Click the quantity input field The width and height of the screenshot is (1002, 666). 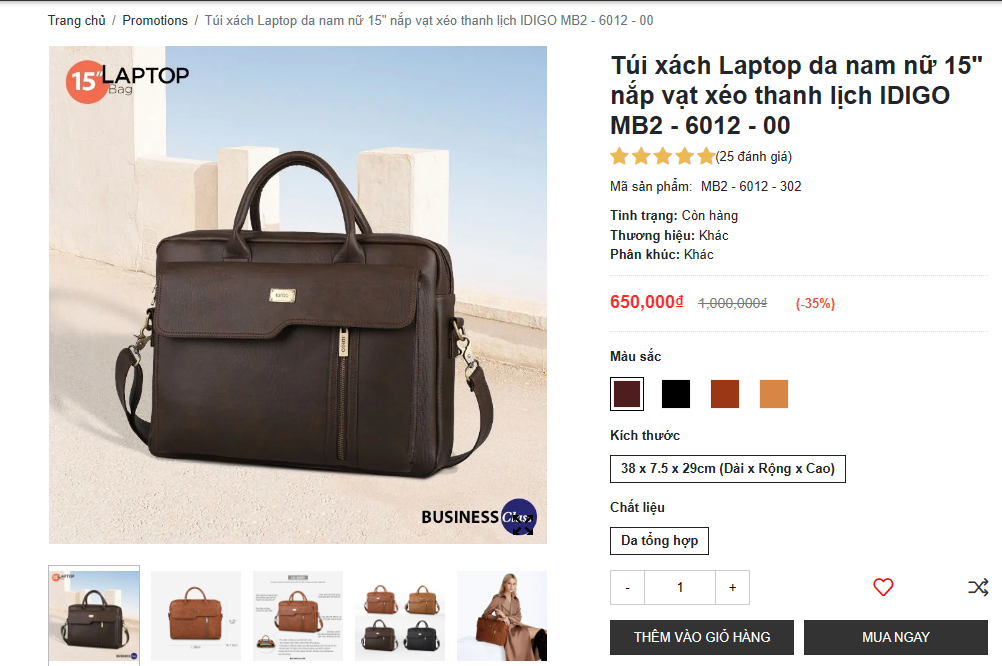680,587
